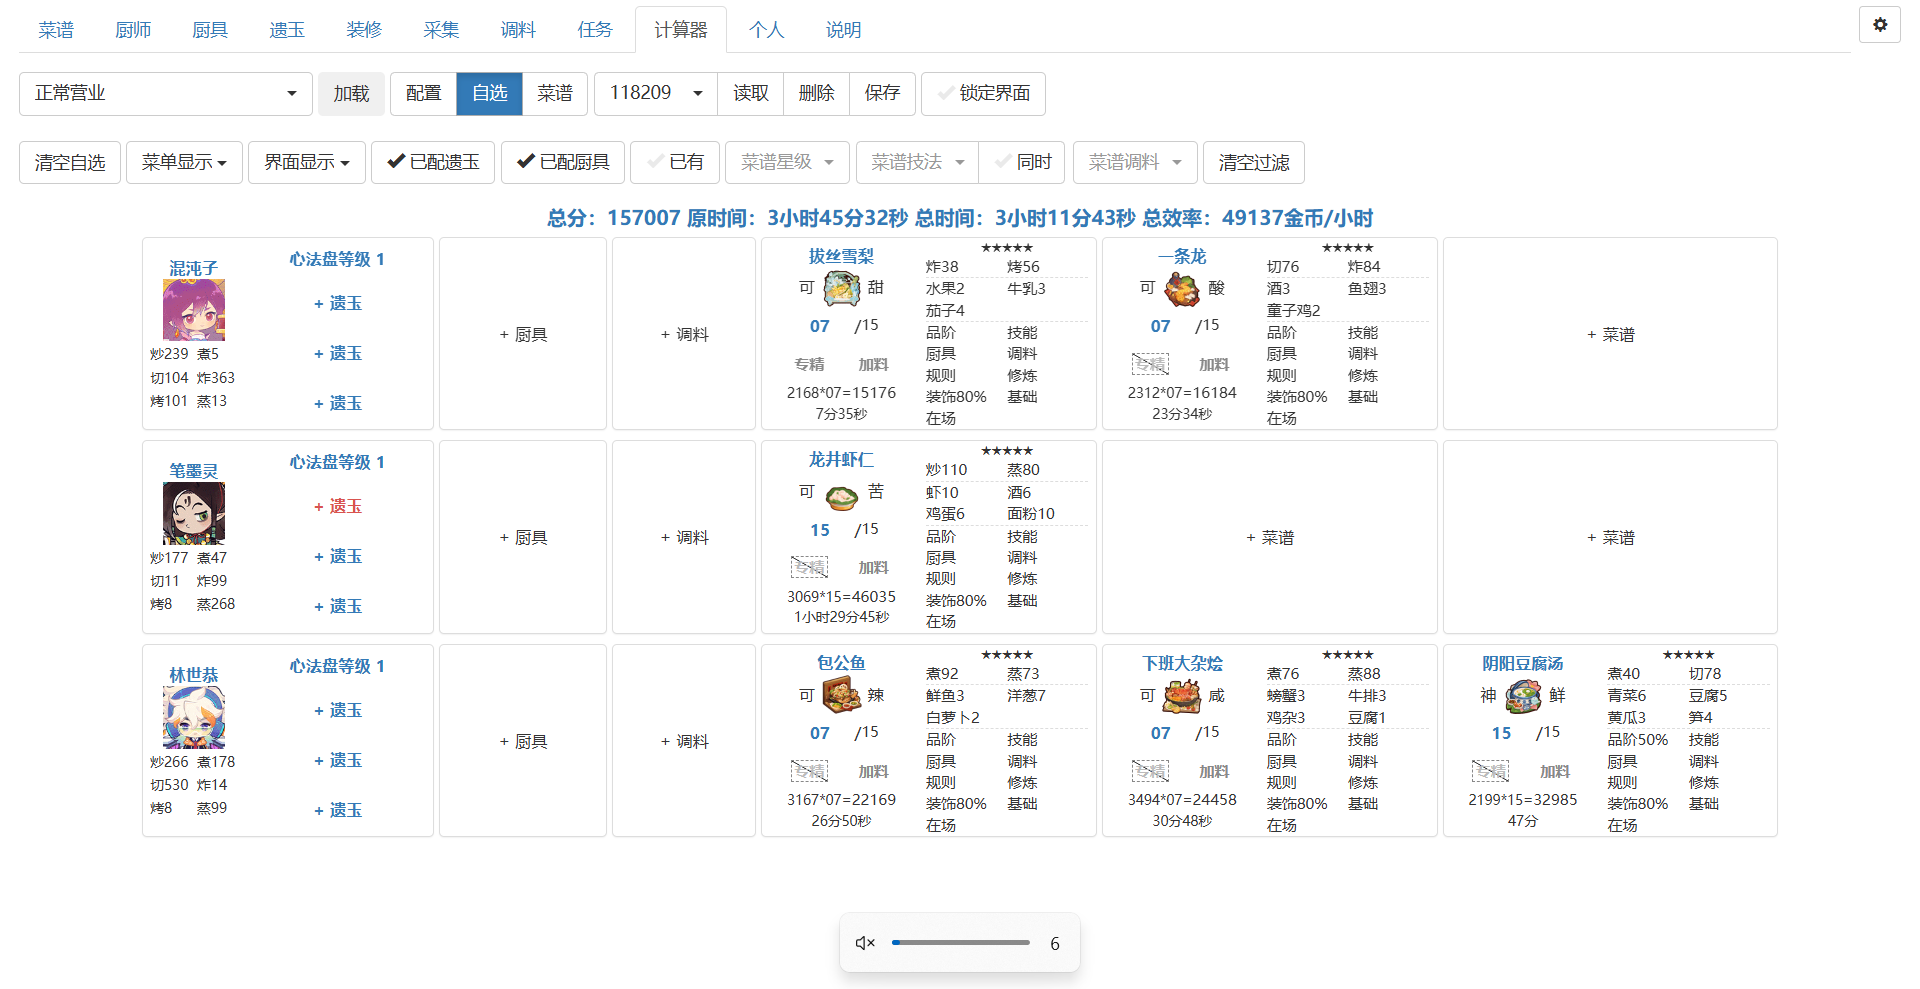This screenshot has width=1920, height=989.
Task: Click the 阴阳豆腐汤 dish icon
Action: (x=1523, y=696)
